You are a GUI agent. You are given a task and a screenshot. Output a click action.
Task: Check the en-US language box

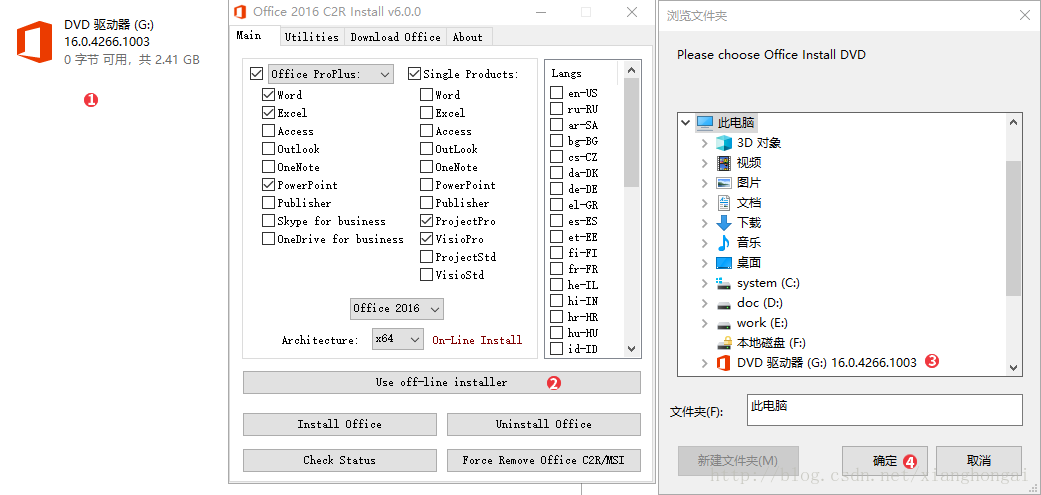point(556,93)
